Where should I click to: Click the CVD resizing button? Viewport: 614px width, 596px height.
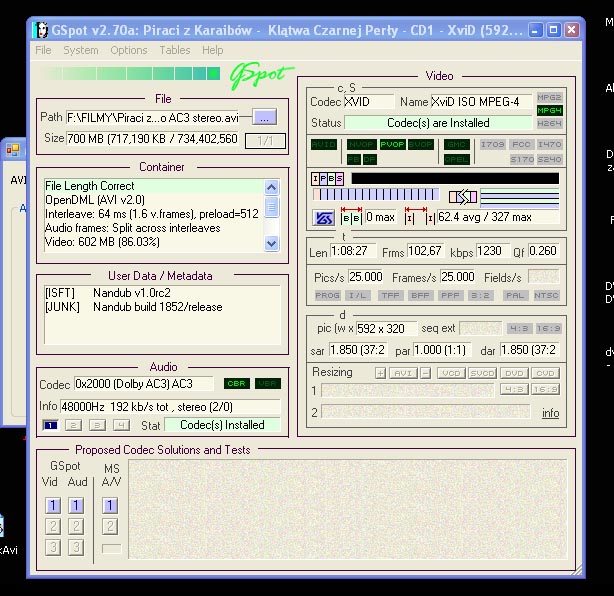tap(545, 373)
